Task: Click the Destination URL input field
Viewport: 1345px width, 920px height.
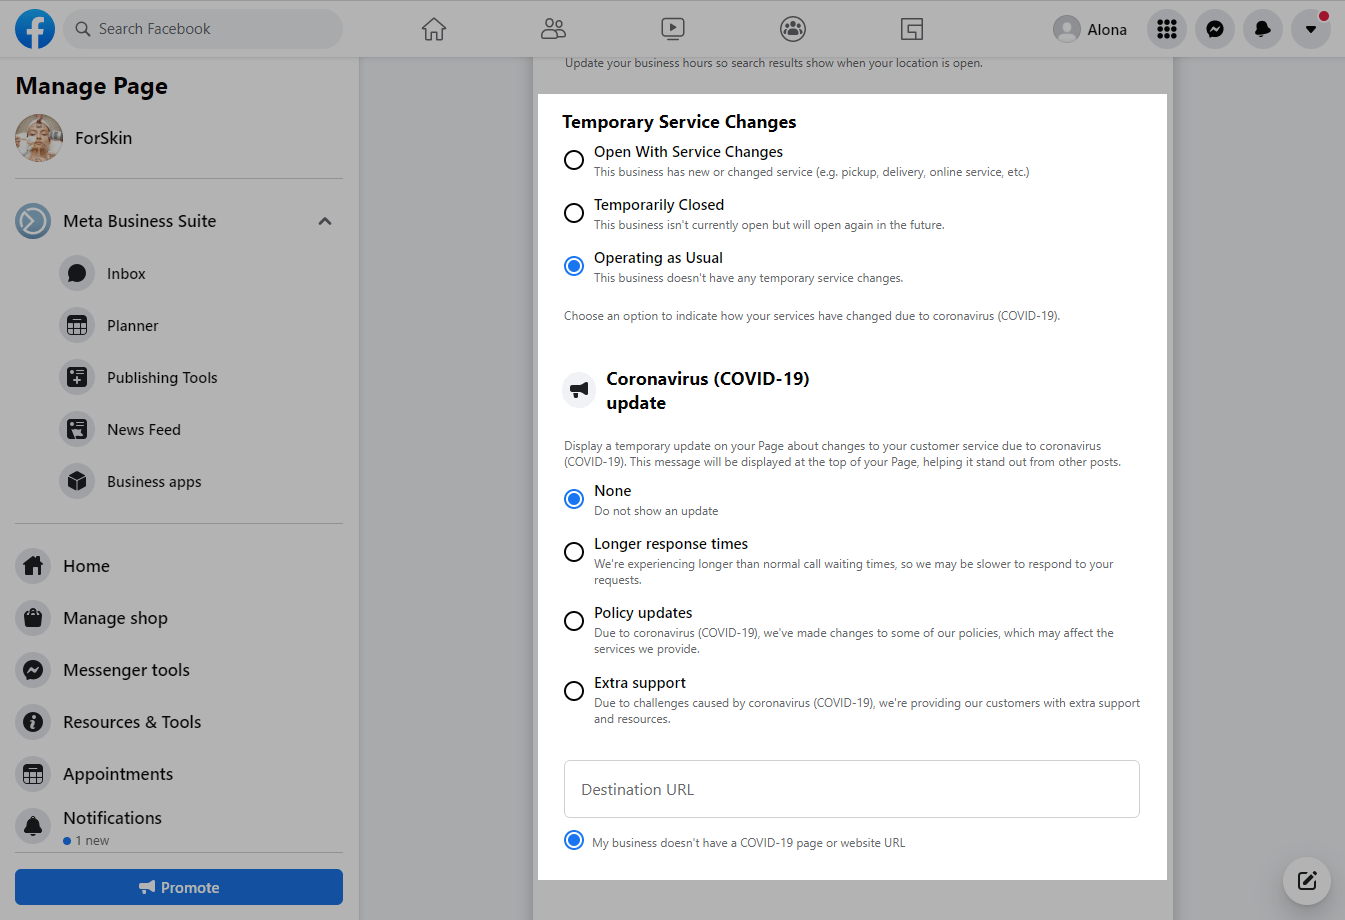Action: click(852, 789)
